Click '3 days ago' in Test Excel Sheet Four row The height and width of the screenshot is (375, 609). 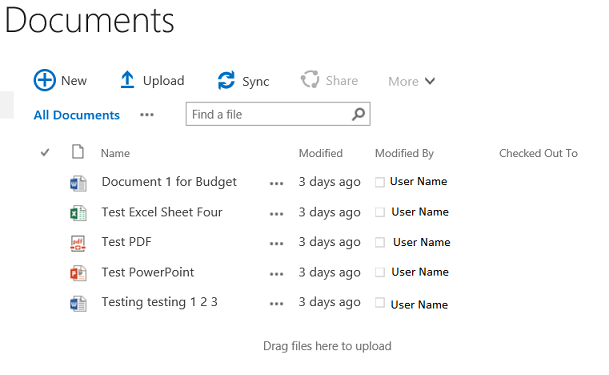[329, 212]
